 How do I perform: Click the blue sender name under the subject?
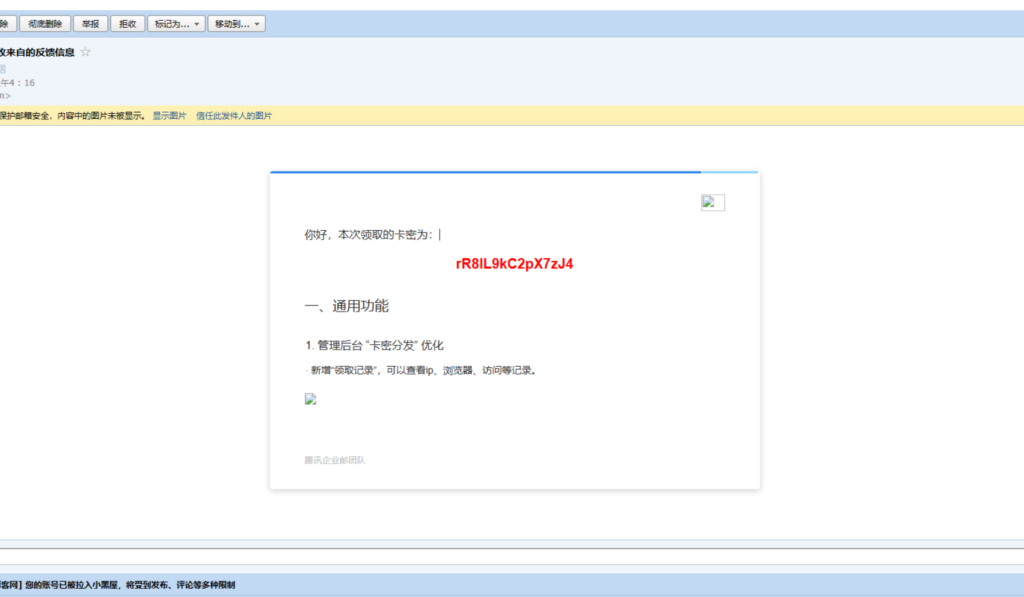(3, 68)
